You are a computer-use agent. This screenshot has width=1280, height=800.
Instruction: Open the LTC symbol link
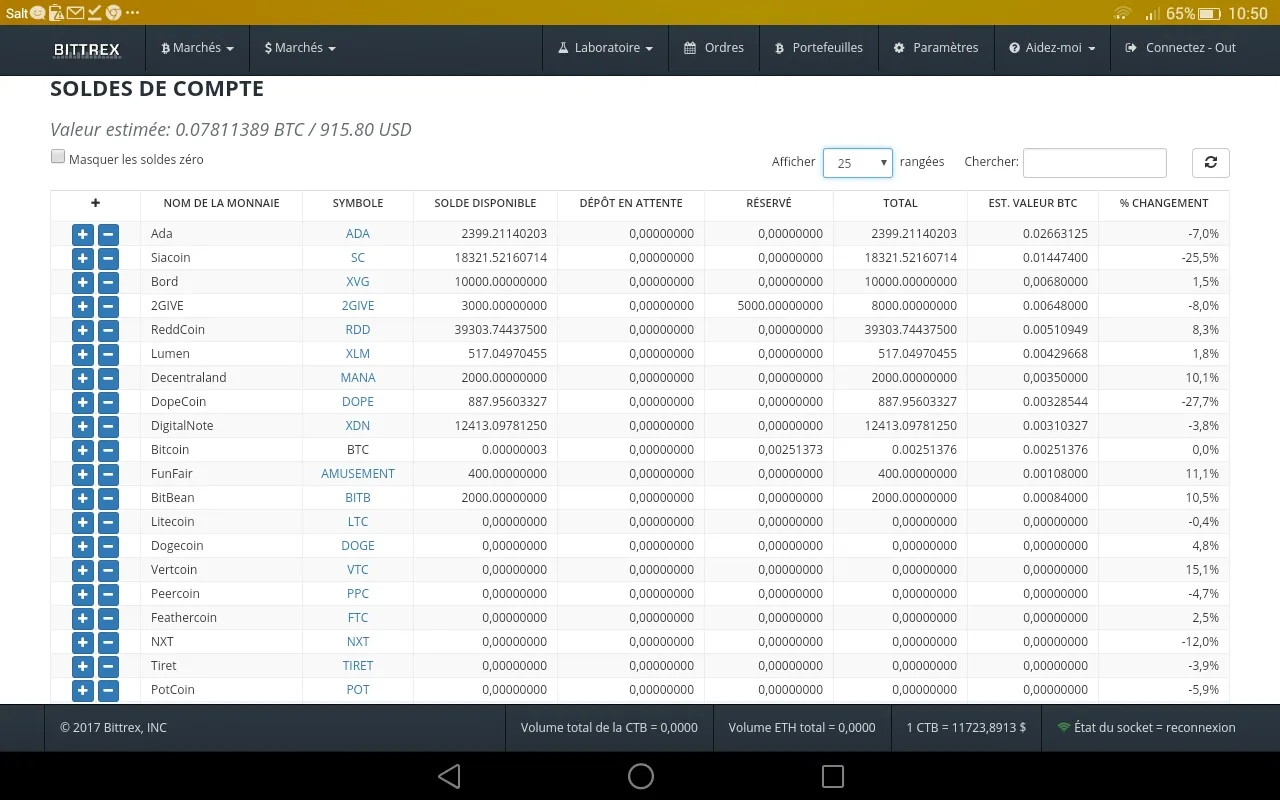tap(358, 522)
